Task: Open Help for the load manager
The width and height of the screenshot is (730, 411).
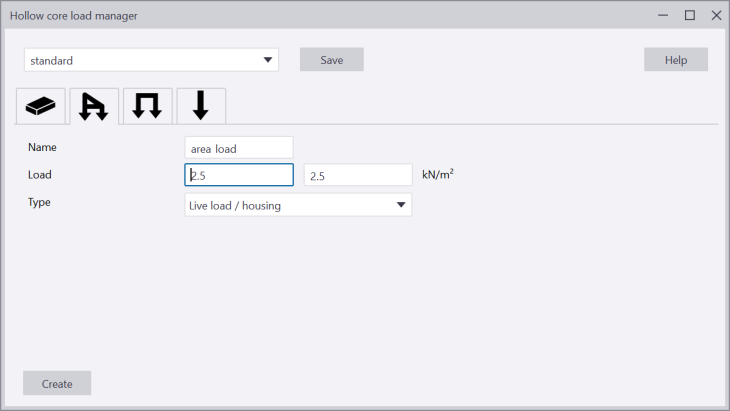Action: (675, 60)
